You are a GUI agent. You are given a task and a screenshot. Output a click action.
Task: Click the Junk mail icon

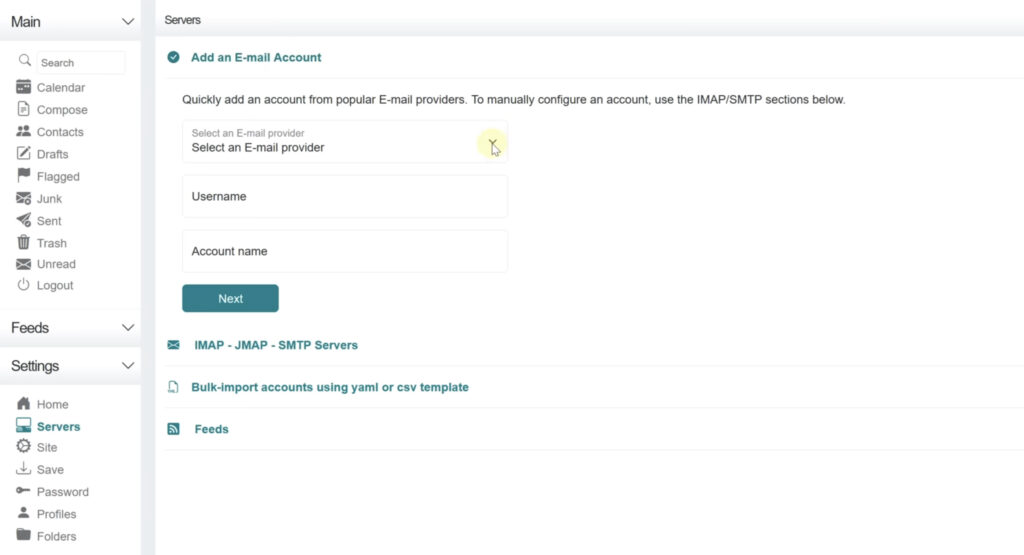point(24,198)
